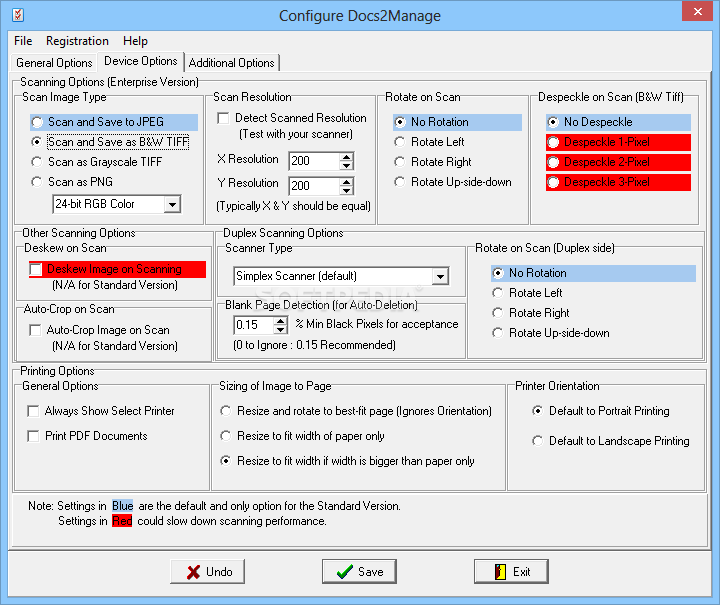
Task: Click the red X icon on Undo button
Action: [194, 572]
